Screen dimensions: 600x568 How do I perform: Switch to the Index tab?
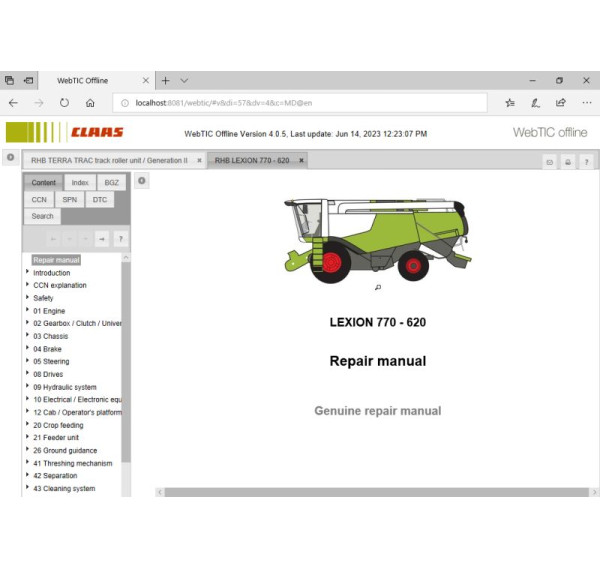pyautogui.click(x=80, y=183)
